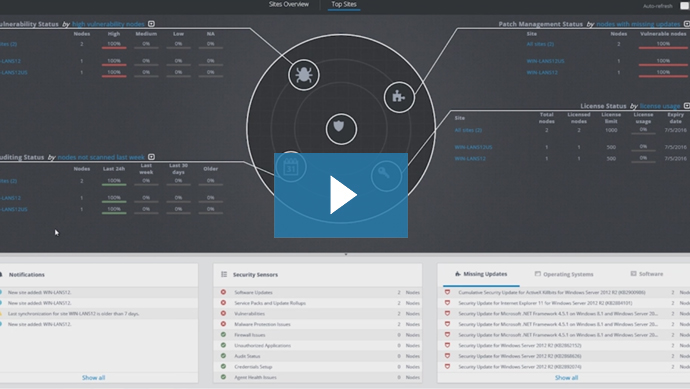This screenshot has width=690, height=389.
Task: Click the 'nodes with missing updates' link
Action: pos(638,24)
